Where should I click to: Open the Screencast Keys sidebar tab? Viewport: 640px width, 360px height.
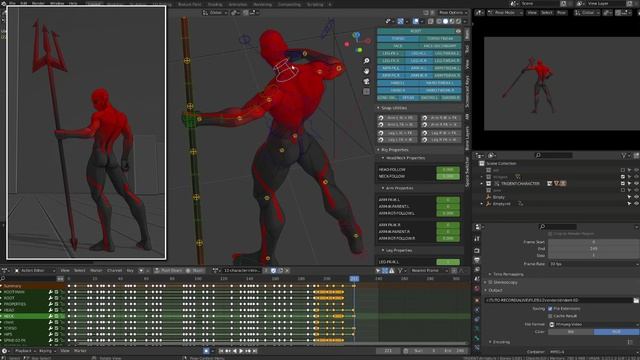[x=467, y=92]
